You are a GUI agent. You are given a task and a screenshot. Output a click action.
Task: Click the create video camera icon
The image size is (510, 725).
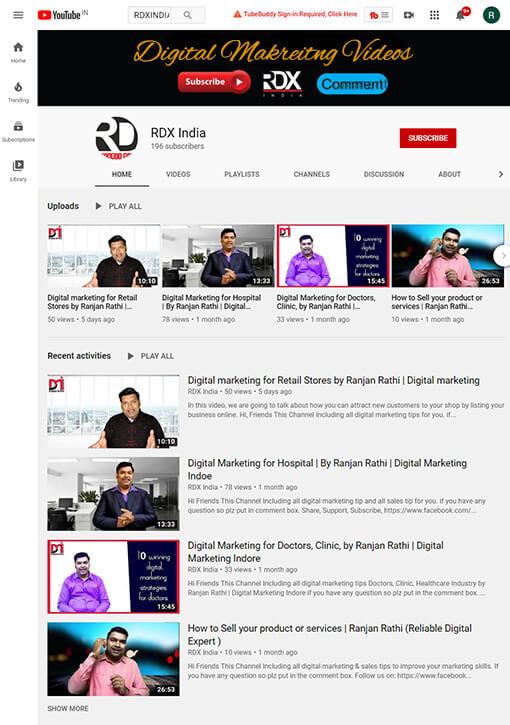click(x=409, y=15)
